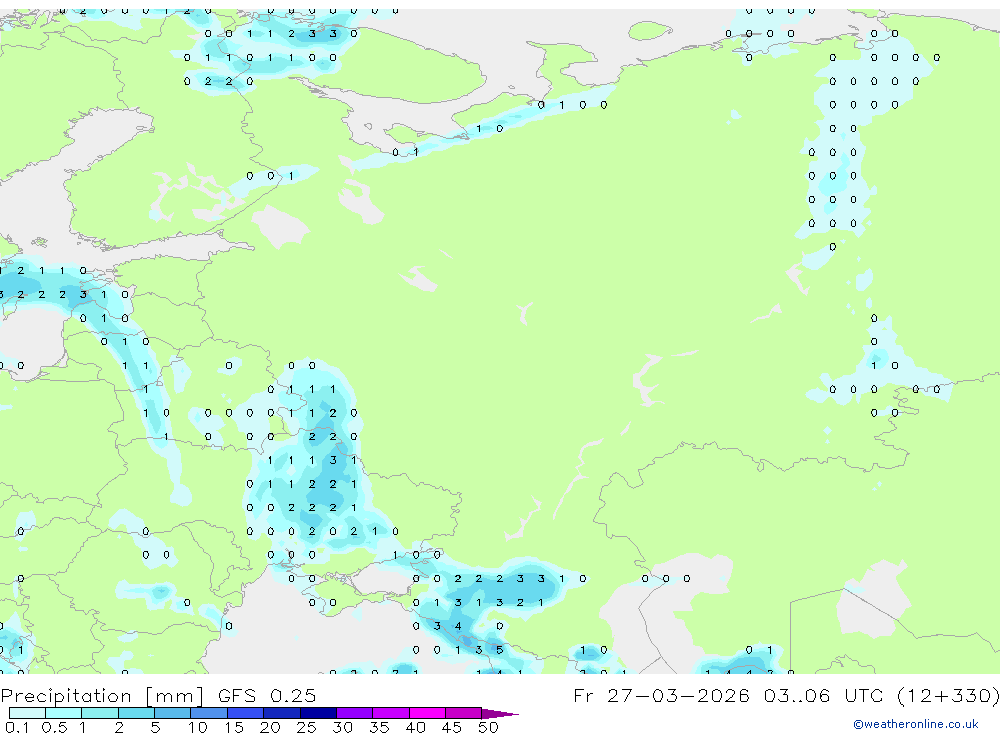Click the '45' legend scale label
This screenshot has width=1000, height=733.
[x=452, y=727]
